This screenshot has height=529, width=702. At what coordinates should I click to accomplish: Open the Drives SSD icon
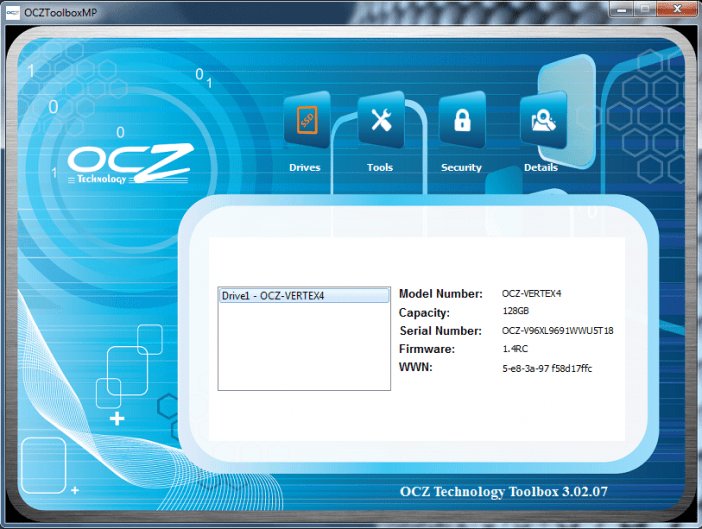click(308, 119)
